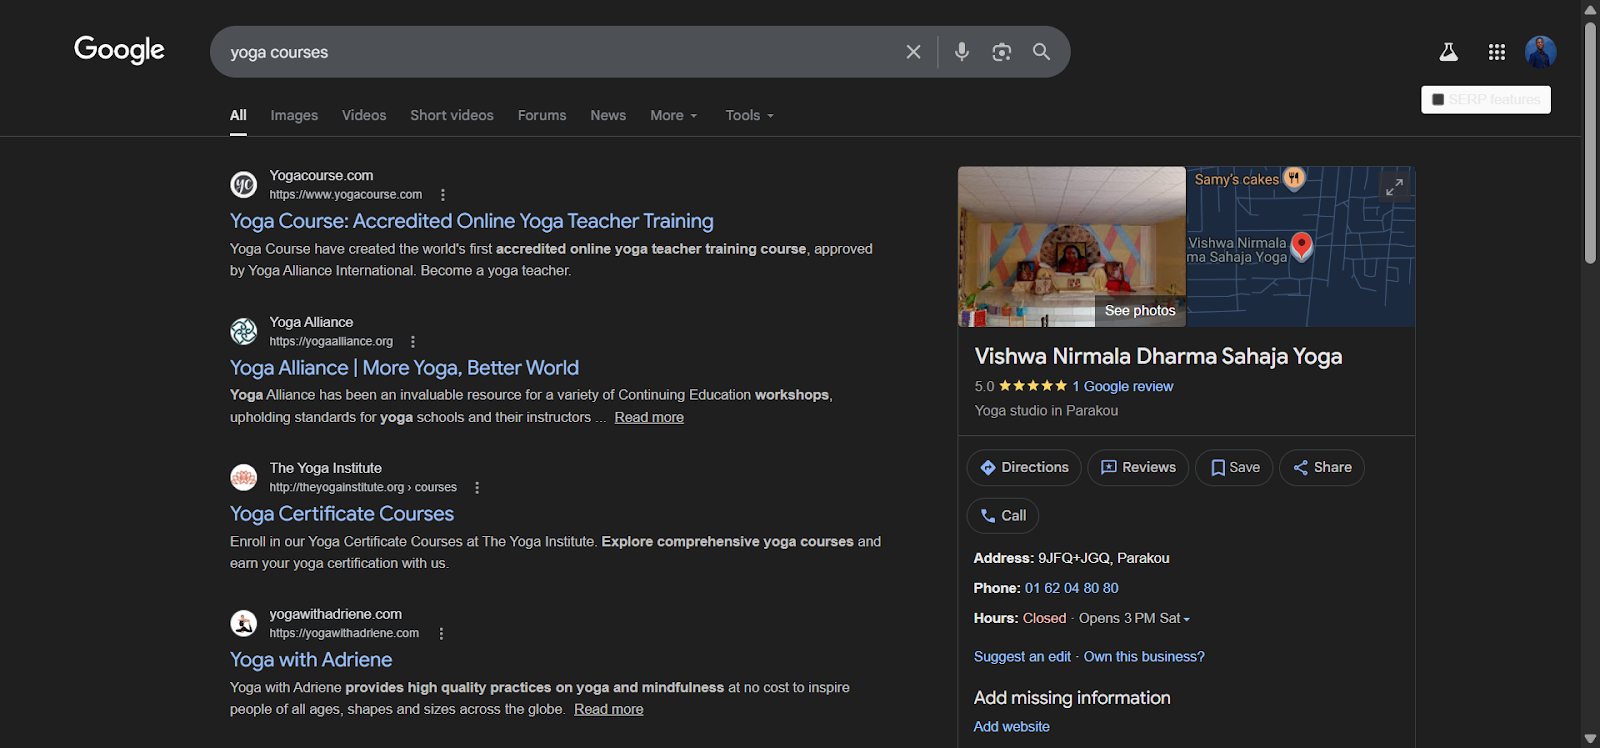This screenshot has height=748, width=1600.
Task: Open more options for Yoga Alliance result
Action: tap(413, 341)
